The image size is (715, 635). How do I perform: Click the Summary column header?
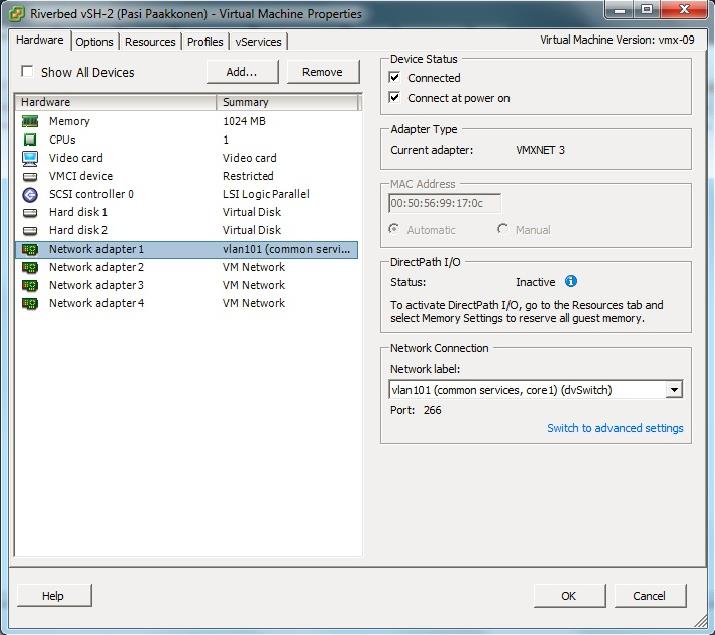(x=288, y=102)
